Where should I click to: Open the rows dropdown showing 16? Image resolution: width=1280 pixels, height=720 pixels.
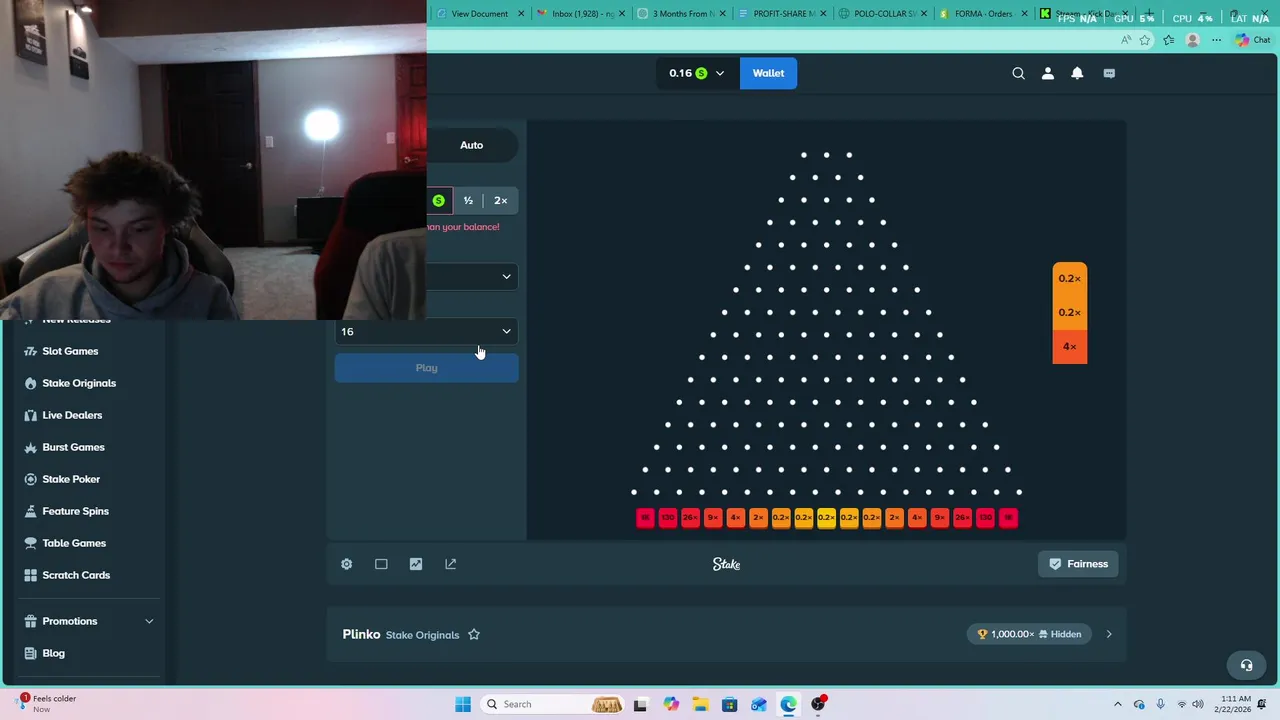coord(427,331)
